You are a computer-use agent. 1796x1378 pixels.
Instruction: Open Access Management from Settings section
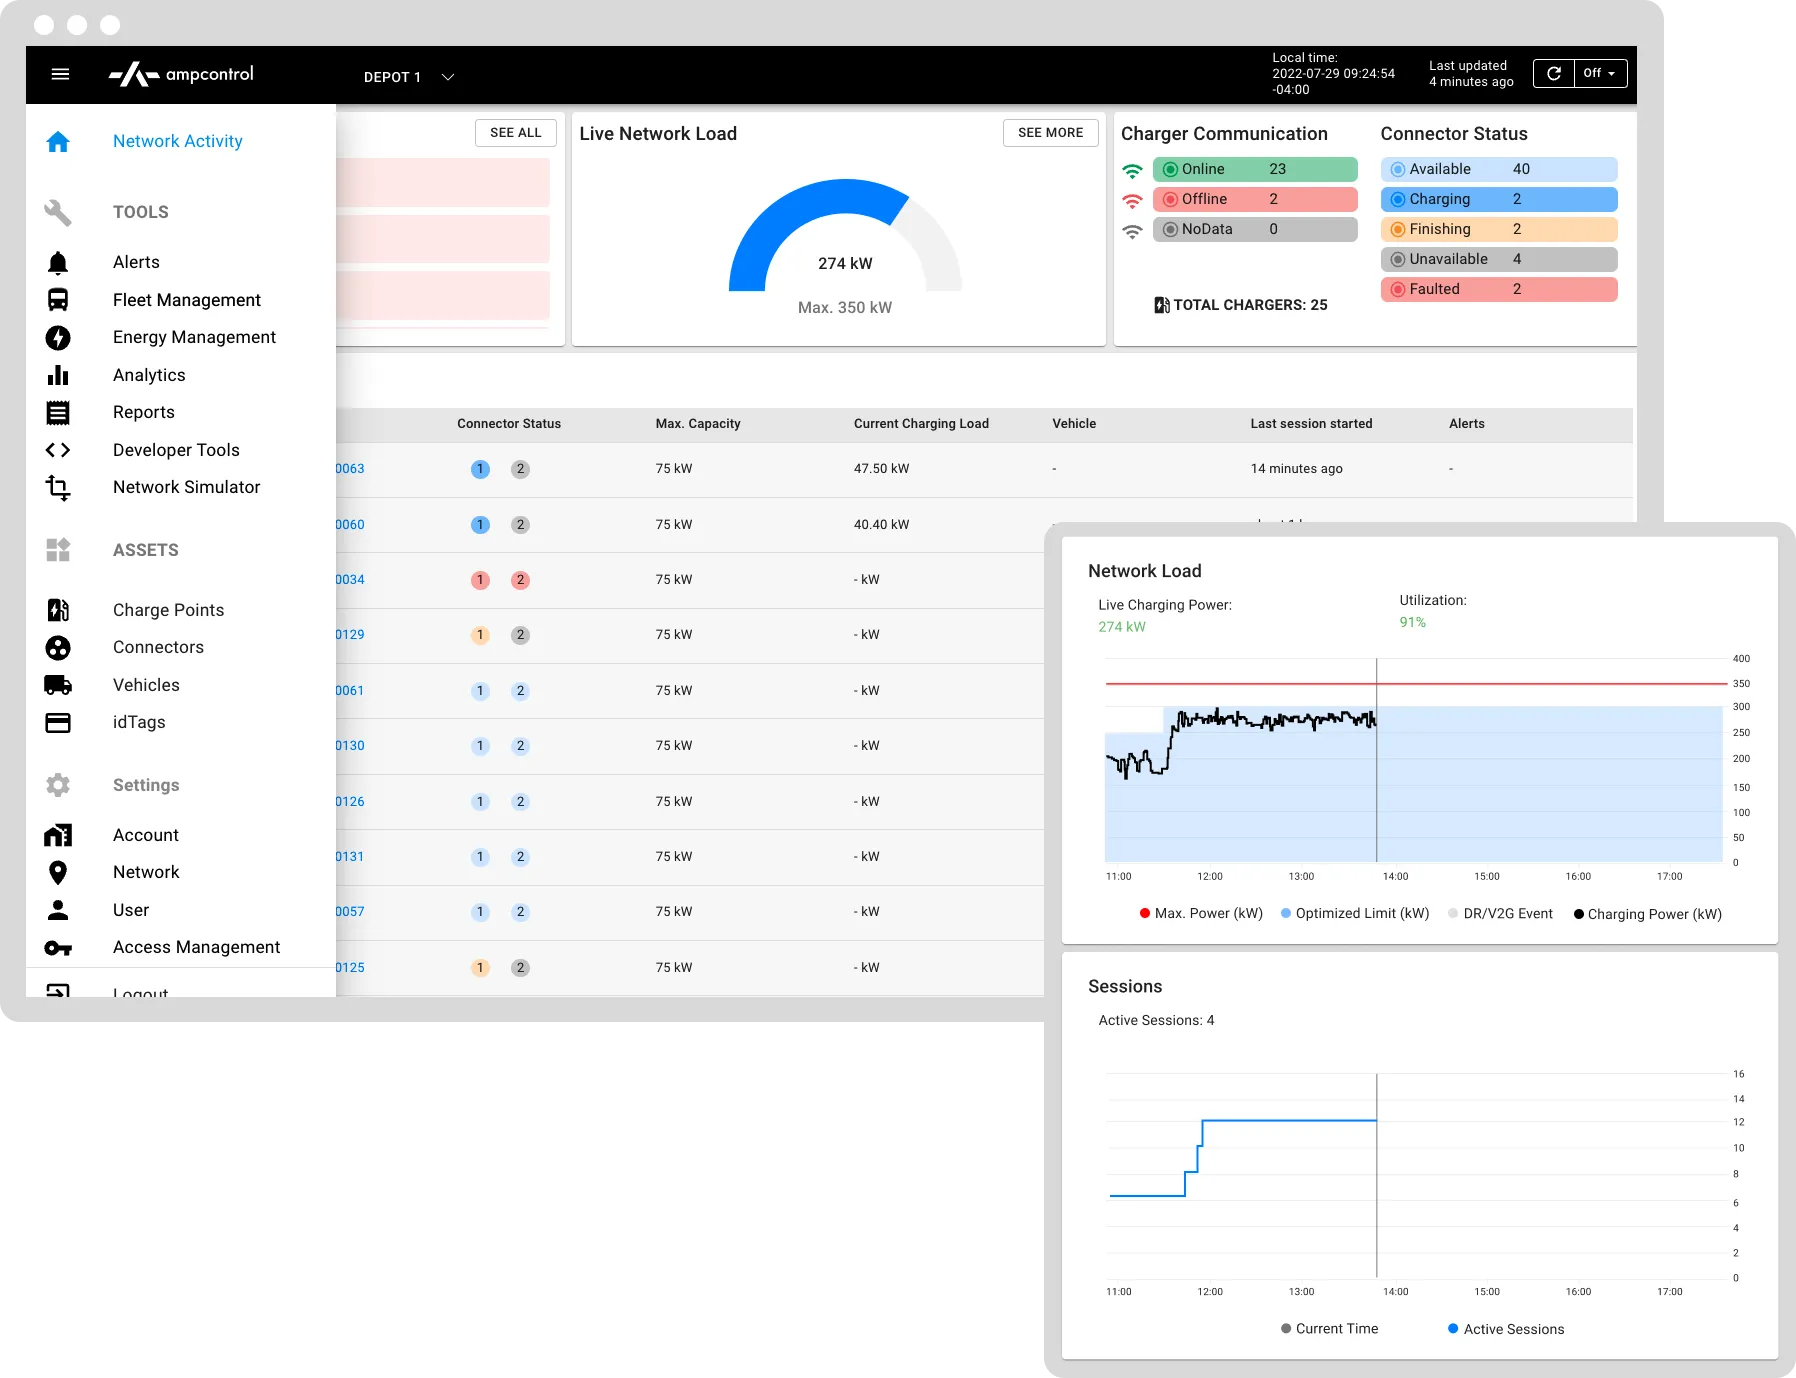pyautogui.click(x=195, y=947)
